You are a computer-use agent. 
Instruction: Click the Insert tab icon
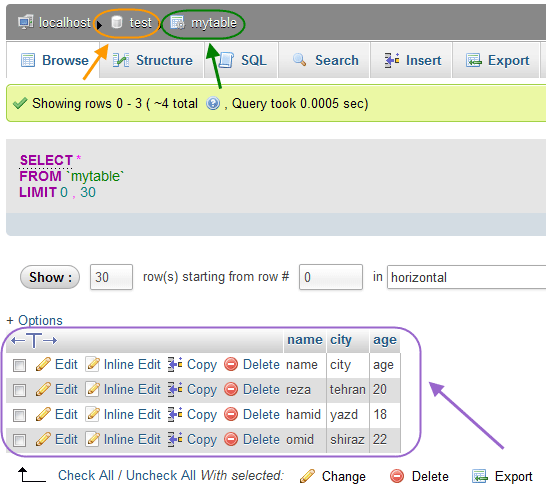[392, 60]
